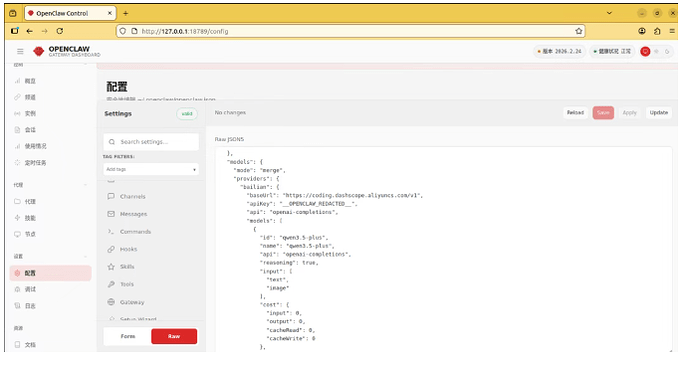
Task: Click the Save config button
Action: point(603,113)
